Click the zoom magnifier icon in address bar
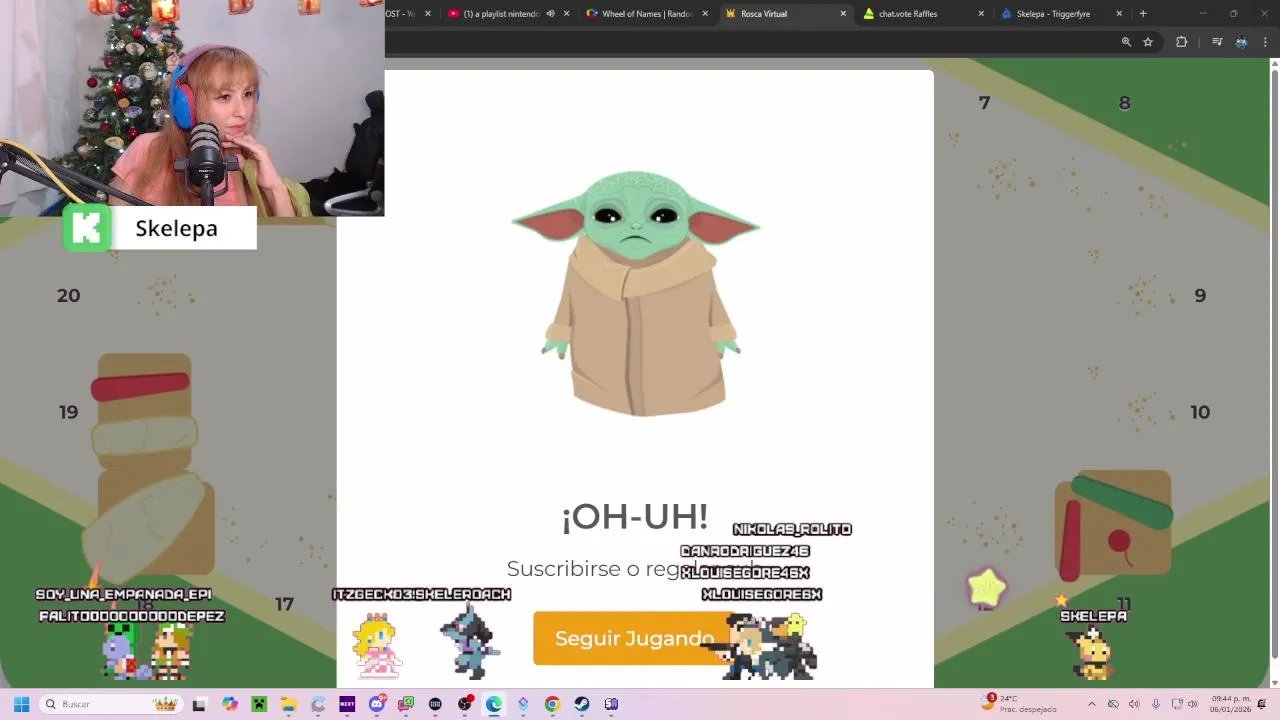The image size is (1280, 720). (1126, 42)
